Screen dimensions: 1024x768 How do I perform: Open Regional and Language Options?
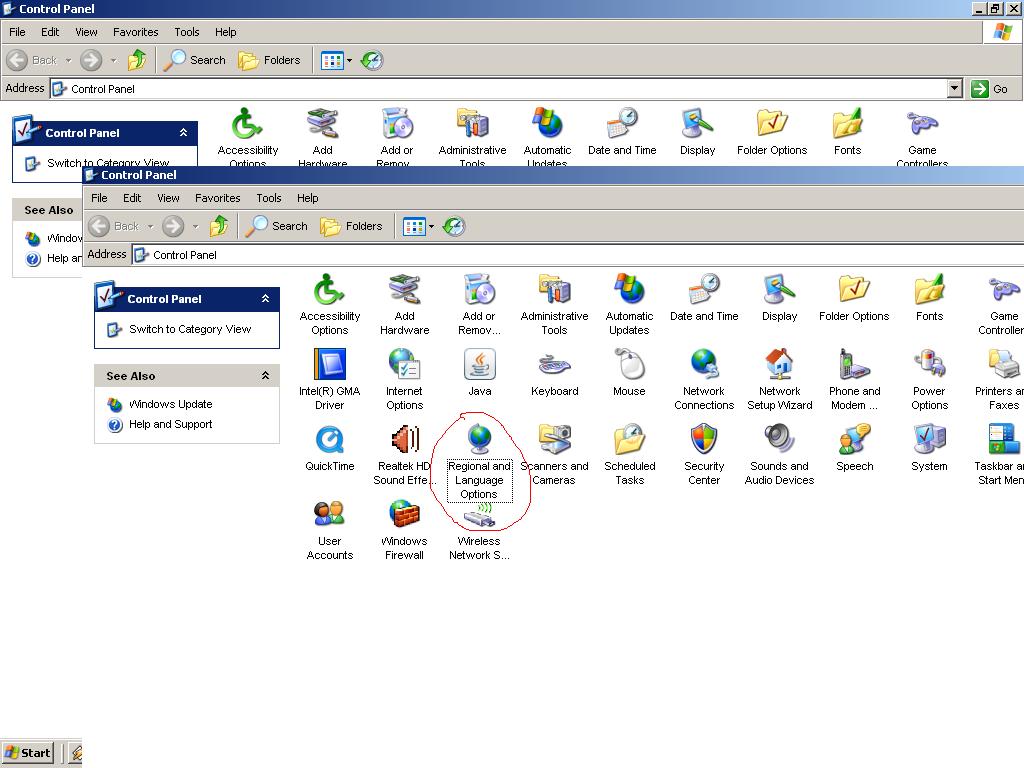tap(479, 461)
